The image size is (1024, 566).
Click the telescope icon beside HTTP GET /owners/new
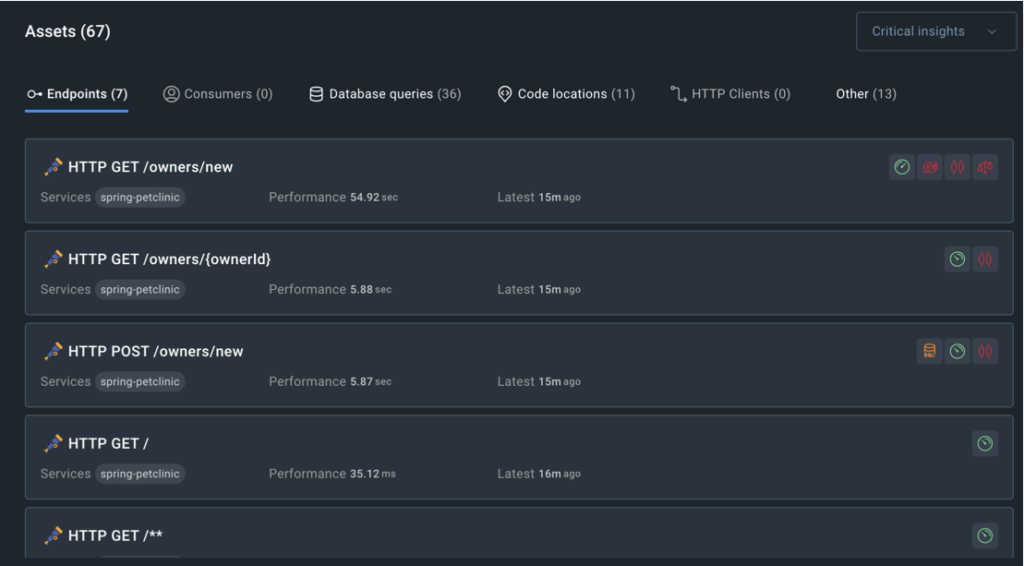(53, 167)
